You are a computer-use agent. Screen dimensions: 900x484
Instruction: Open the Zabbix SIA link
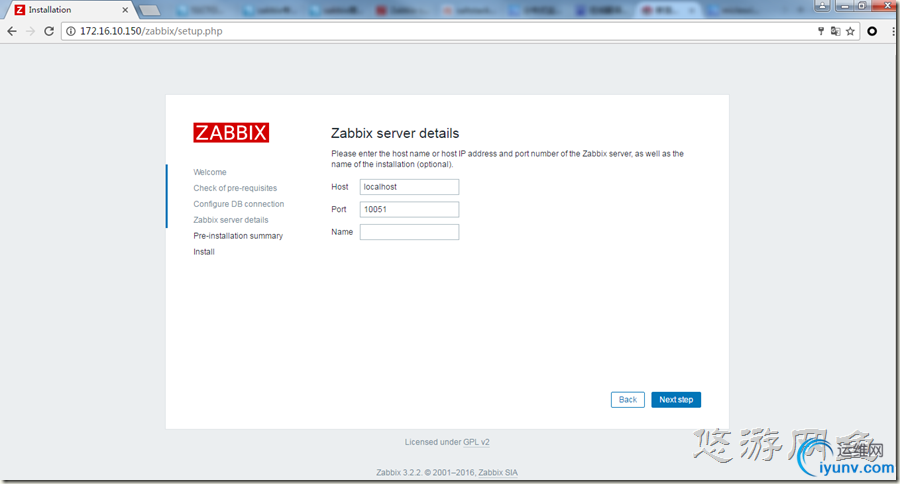pyautogui.click(x=498, y=473)
